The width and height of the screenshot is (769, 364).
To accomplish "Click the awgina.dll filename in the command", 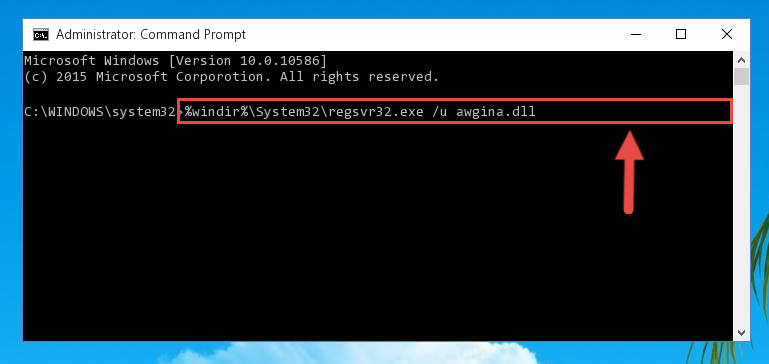I will click(x=496, y=112).
